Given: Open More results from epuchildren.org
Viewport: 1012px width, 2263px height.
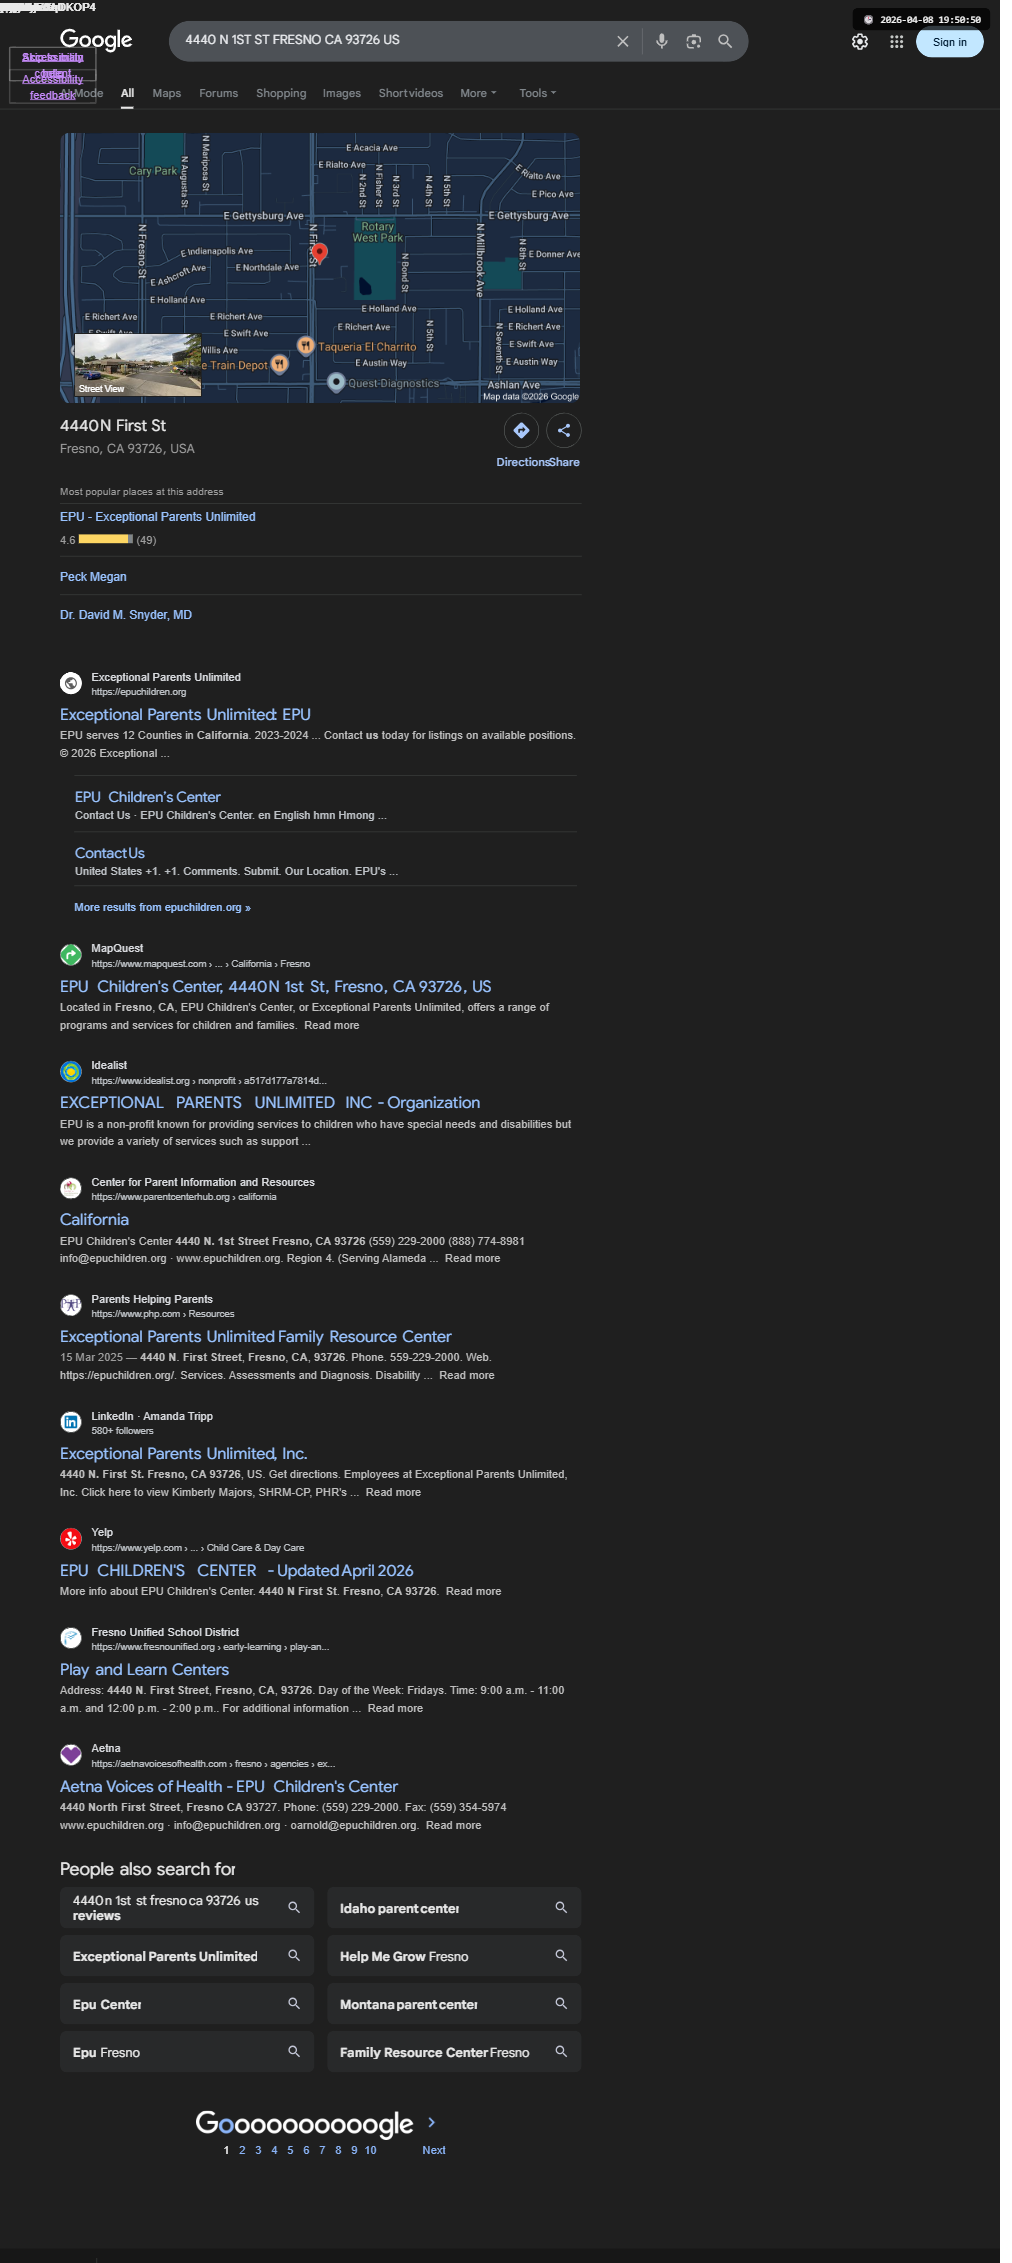Looking at the screenshot, I should click(162, 907).
